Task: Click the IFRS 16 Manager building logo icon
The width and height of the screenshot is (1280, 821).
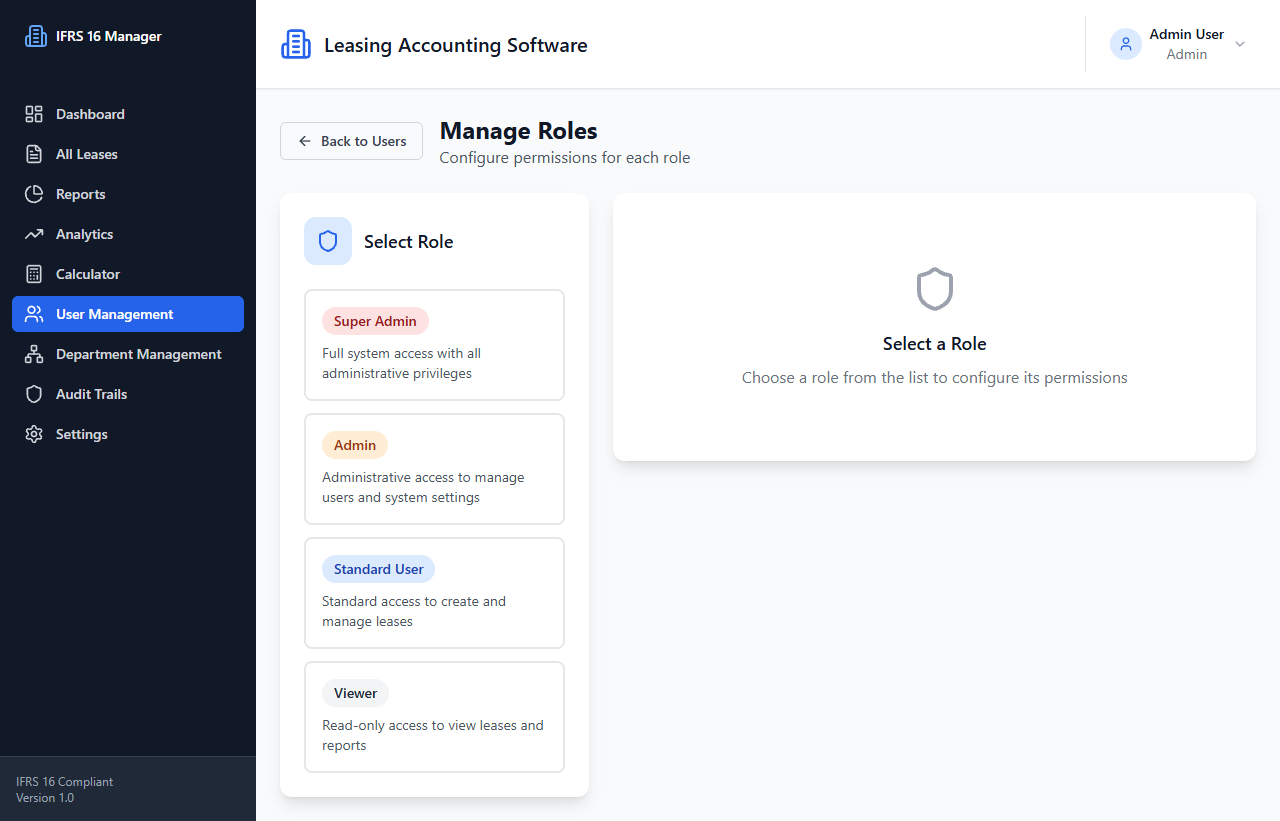Action: [x=35, y=36]
